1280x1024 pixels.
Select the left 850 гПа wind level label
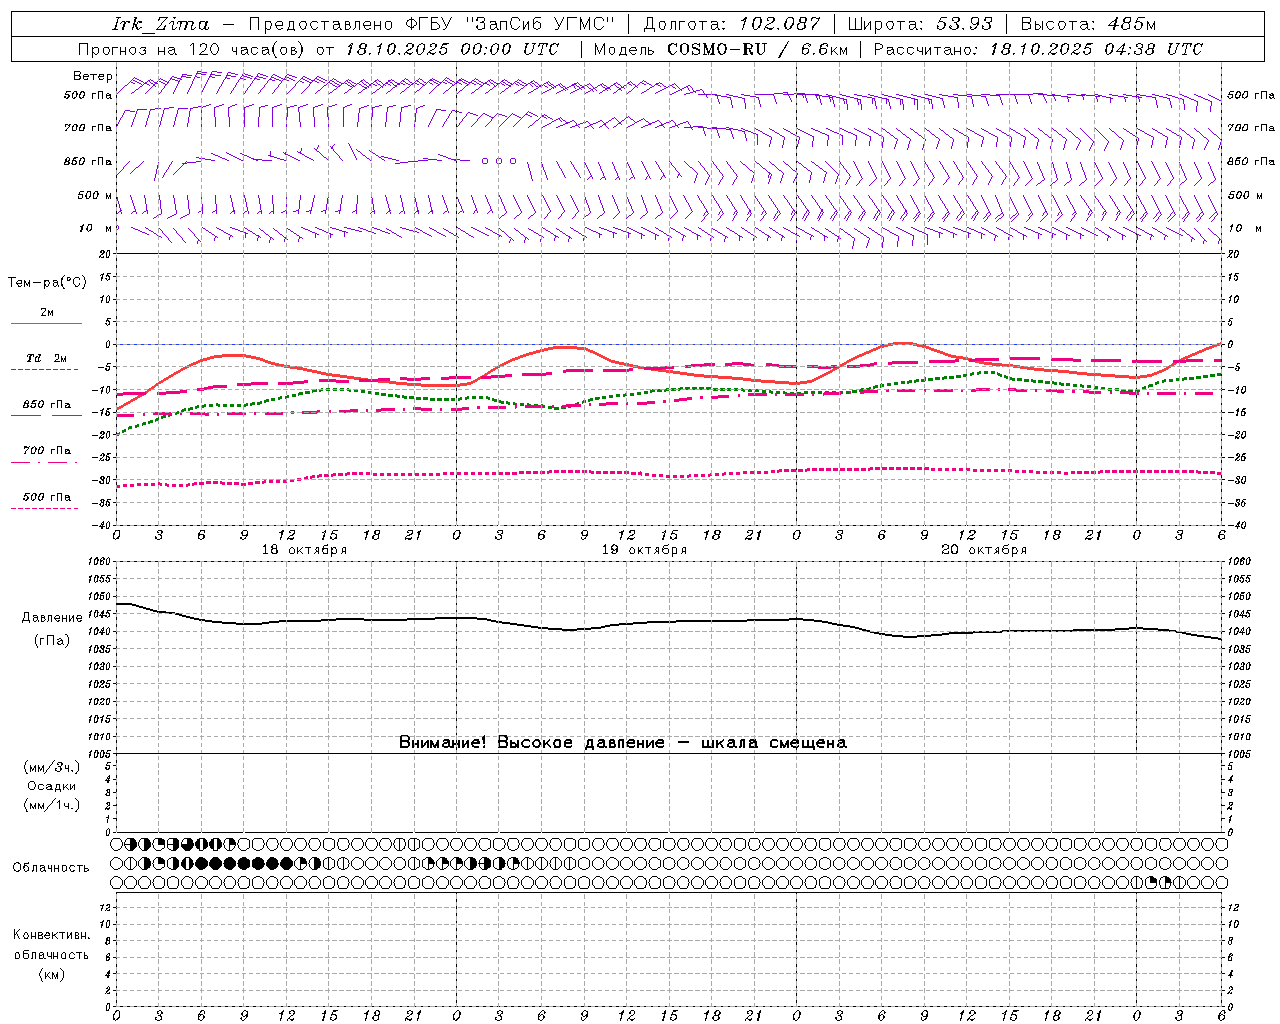[87, 161]
